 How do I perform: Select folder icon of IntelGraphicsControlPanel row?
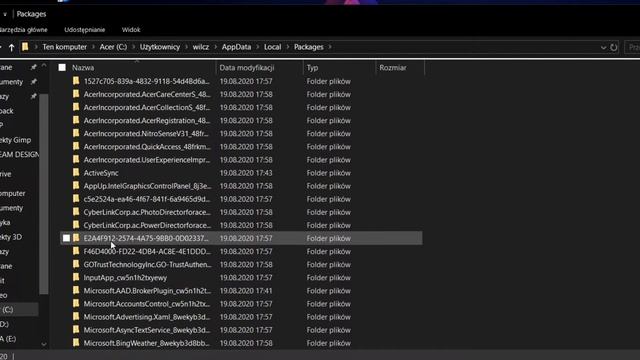pos(76,185)
